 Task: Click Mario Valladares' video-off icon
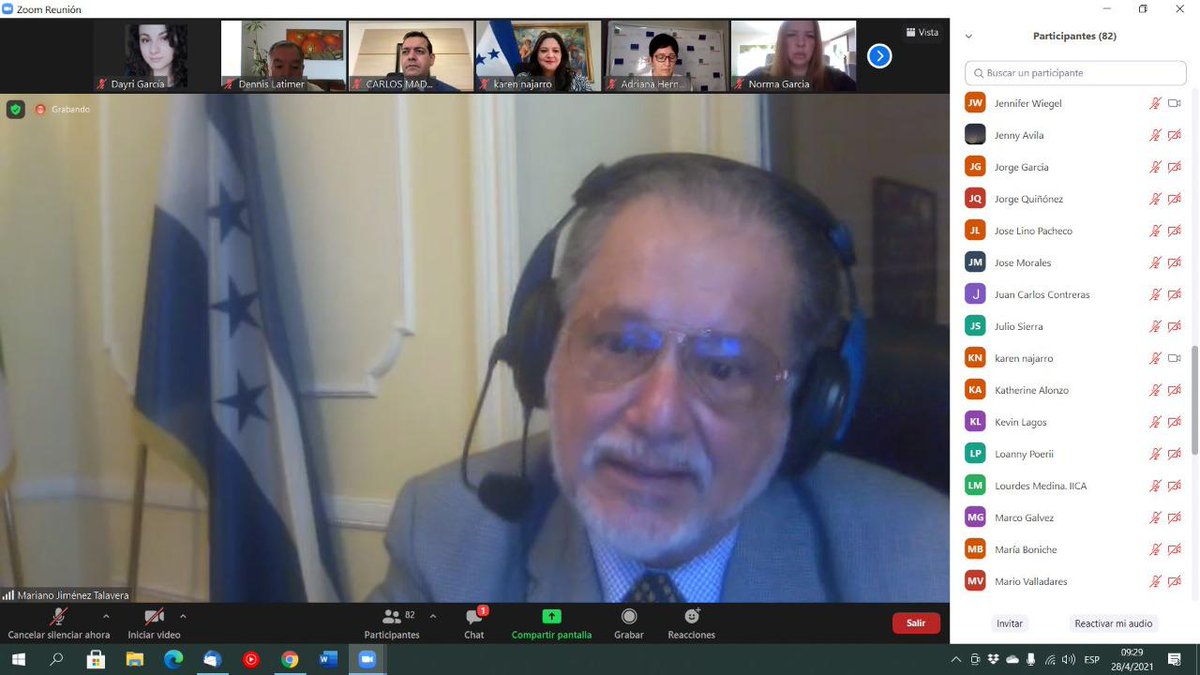[x=1175, y=581]
